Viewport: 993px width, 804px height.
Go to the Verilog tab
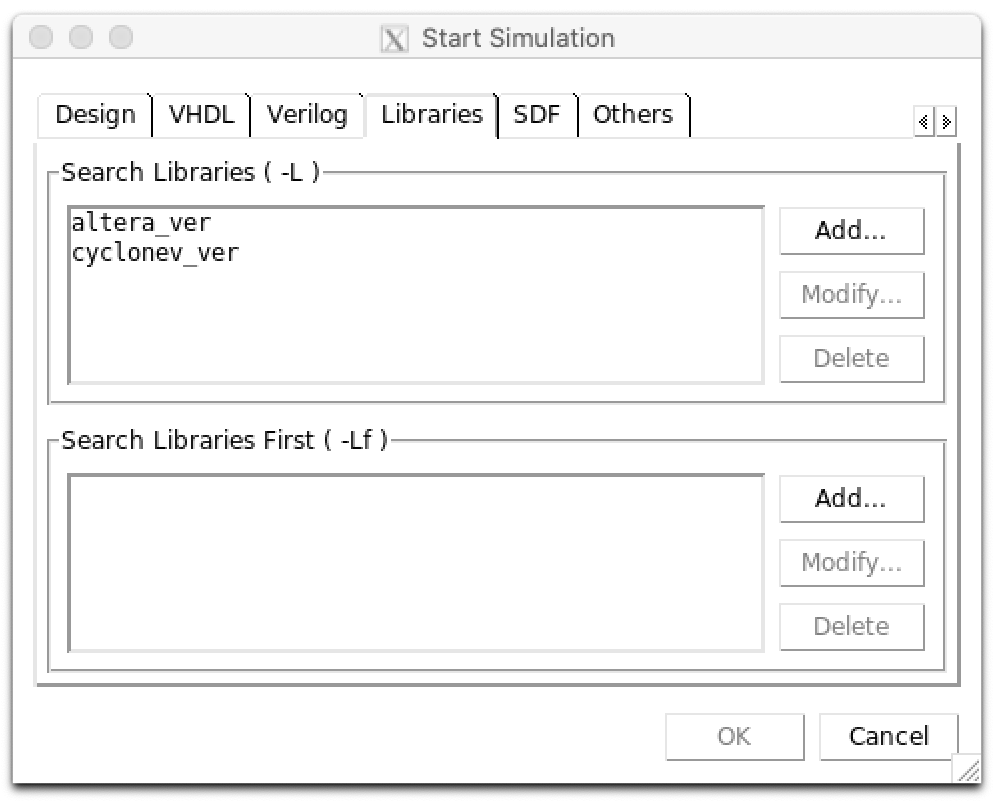(x=307, y=115)
